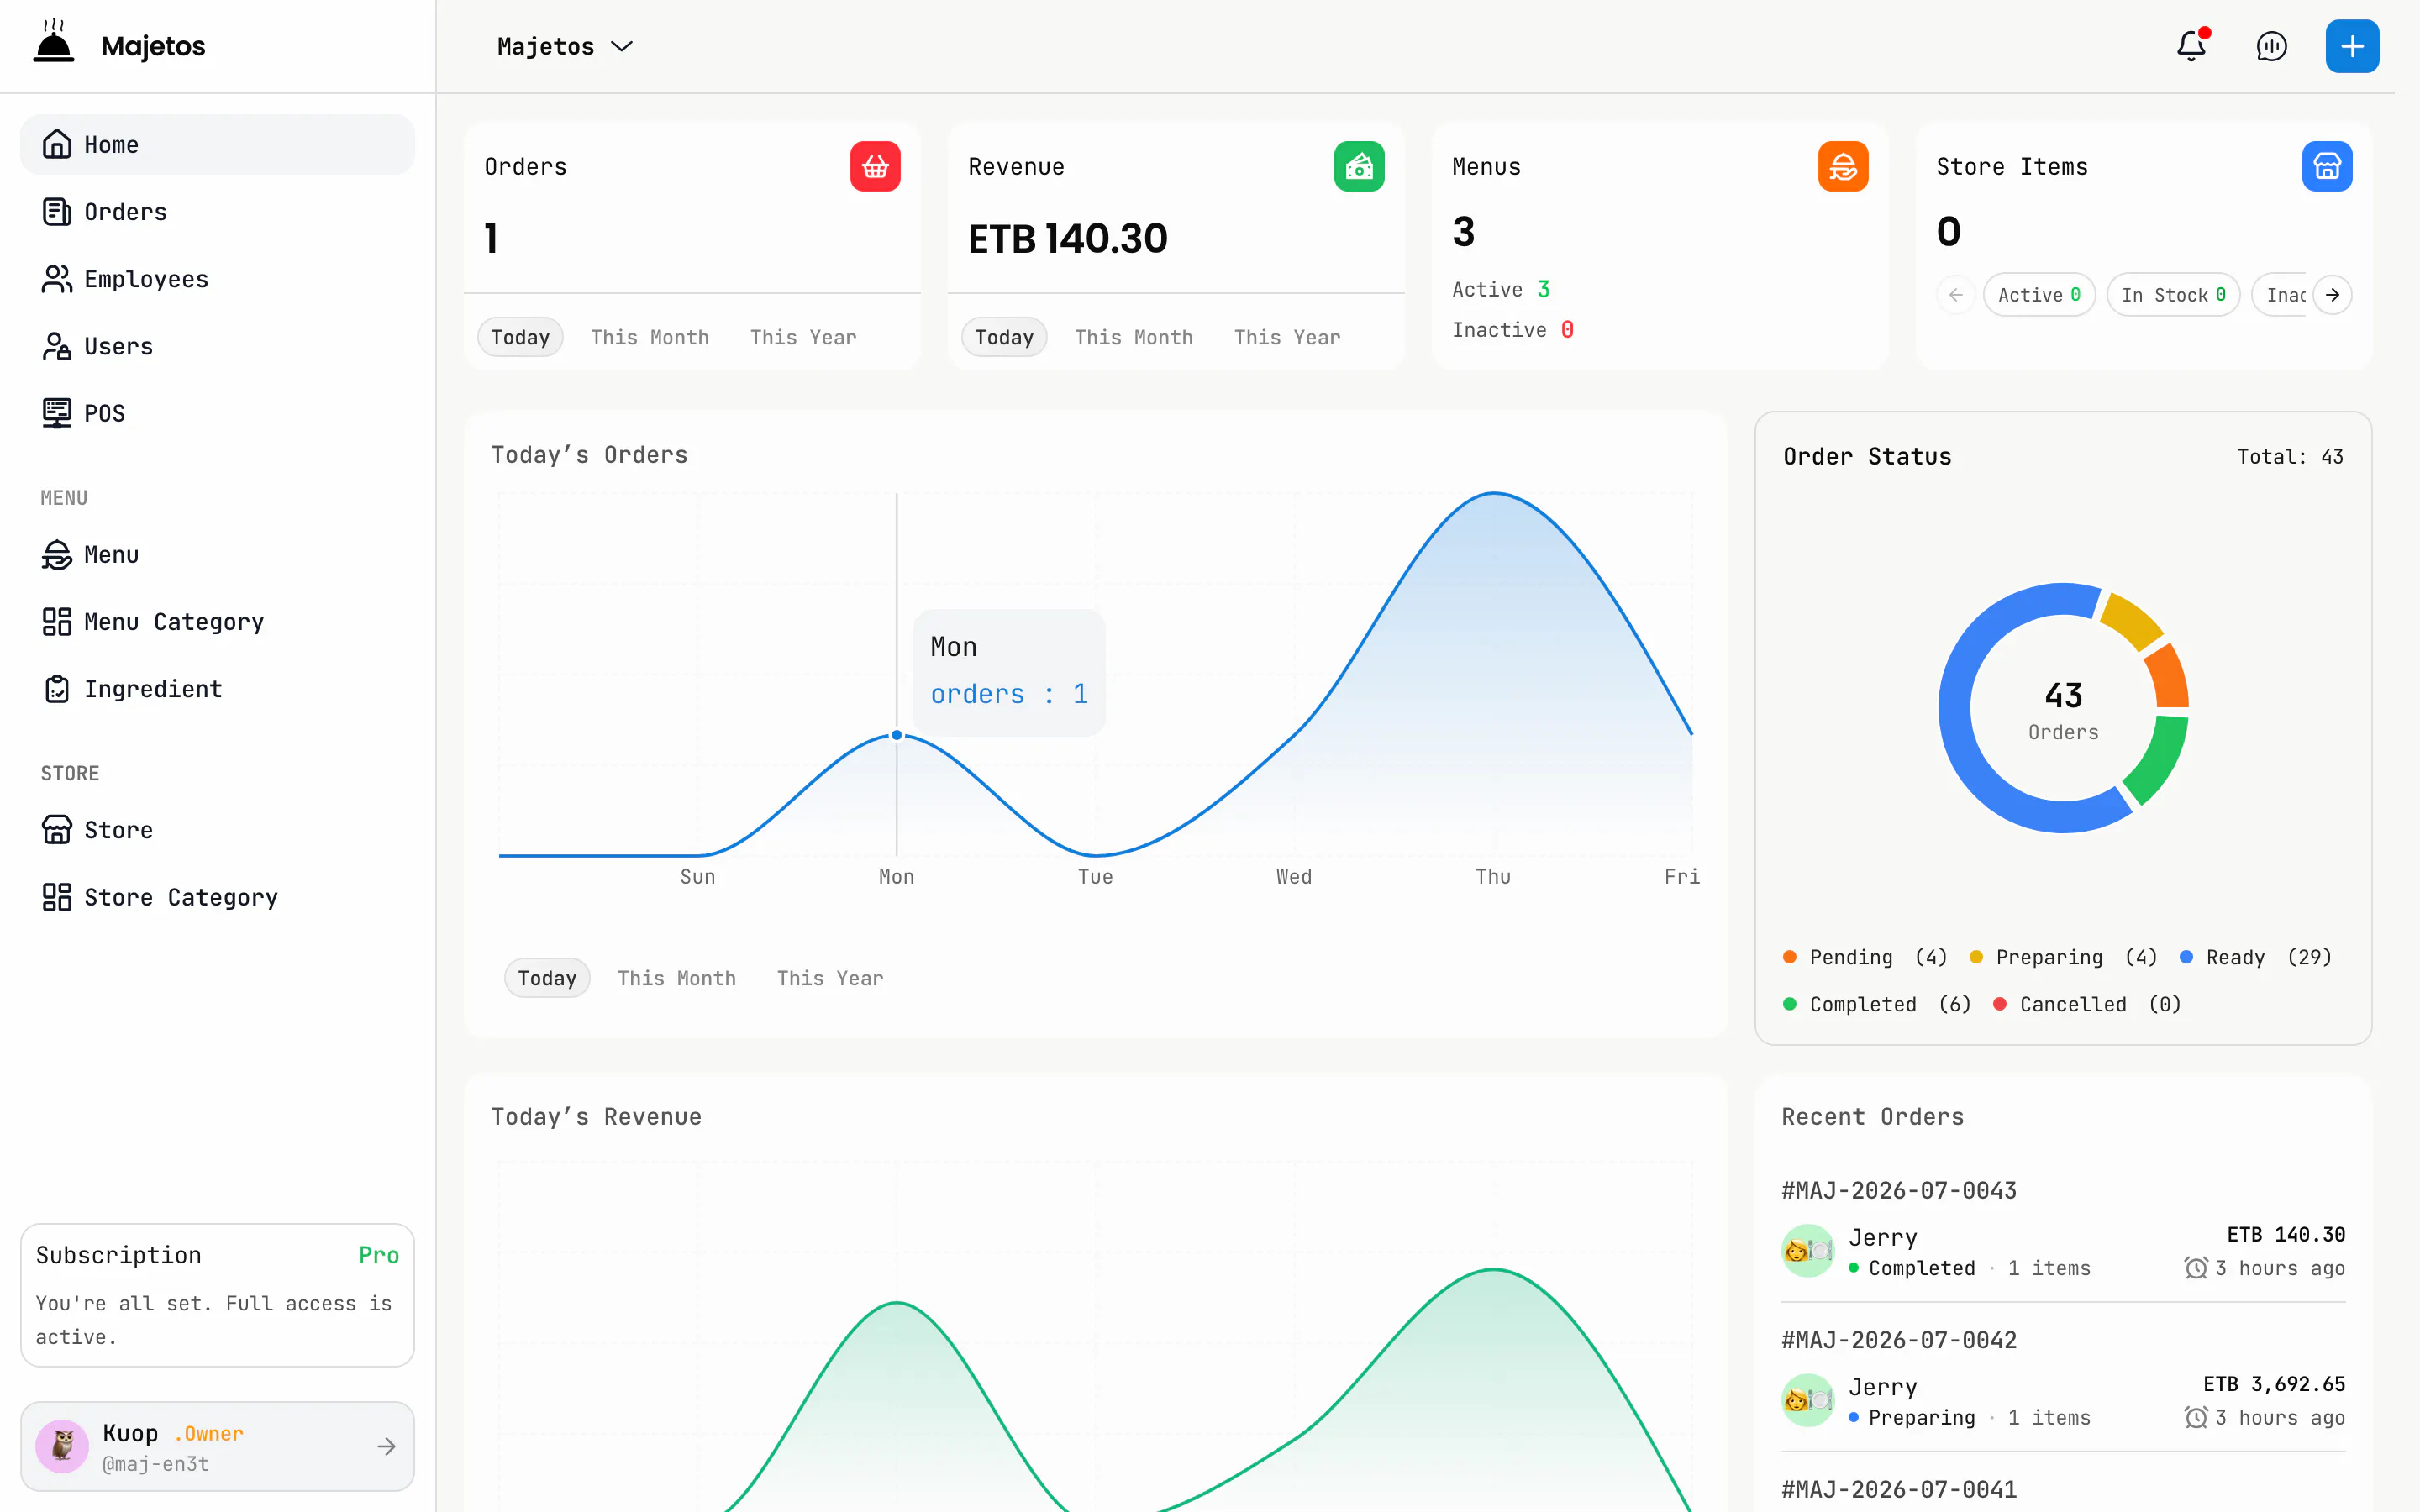
Task: Open Ingredient in sidebar
Action: pyautogui.click(x=217, y=689)
